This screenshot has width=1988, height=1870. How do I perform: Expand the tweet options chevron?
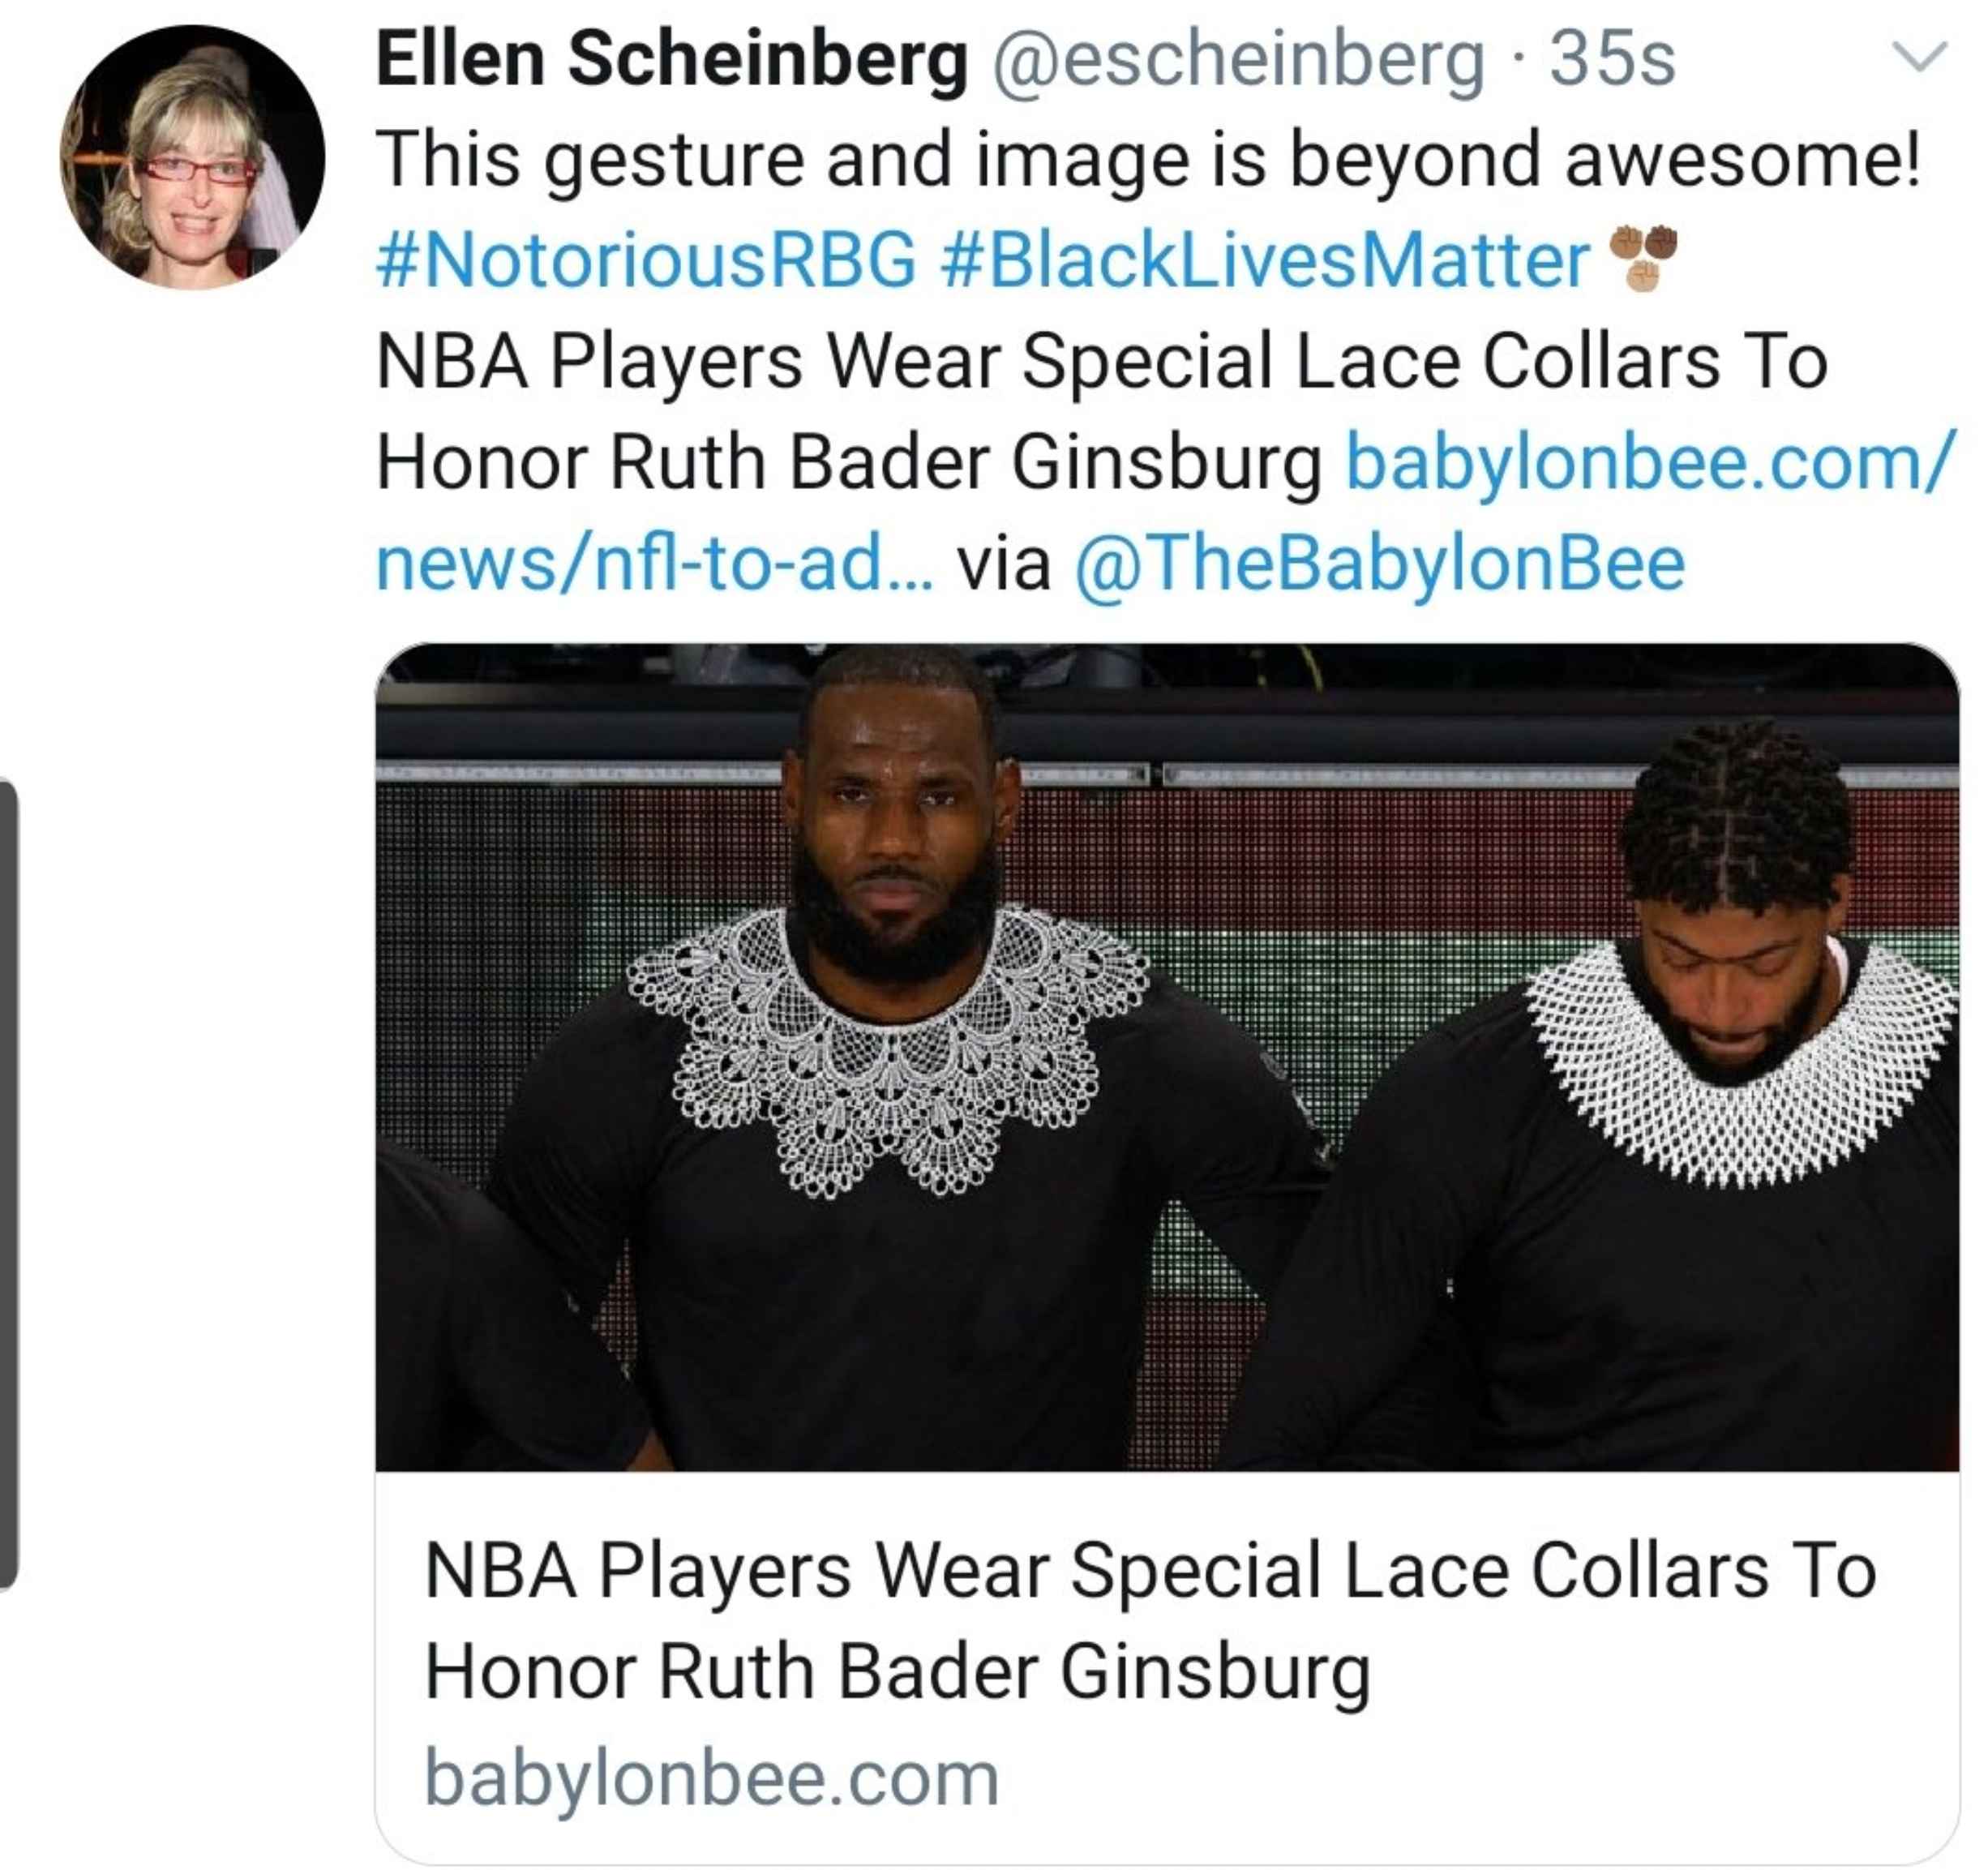click(1921, 56)
